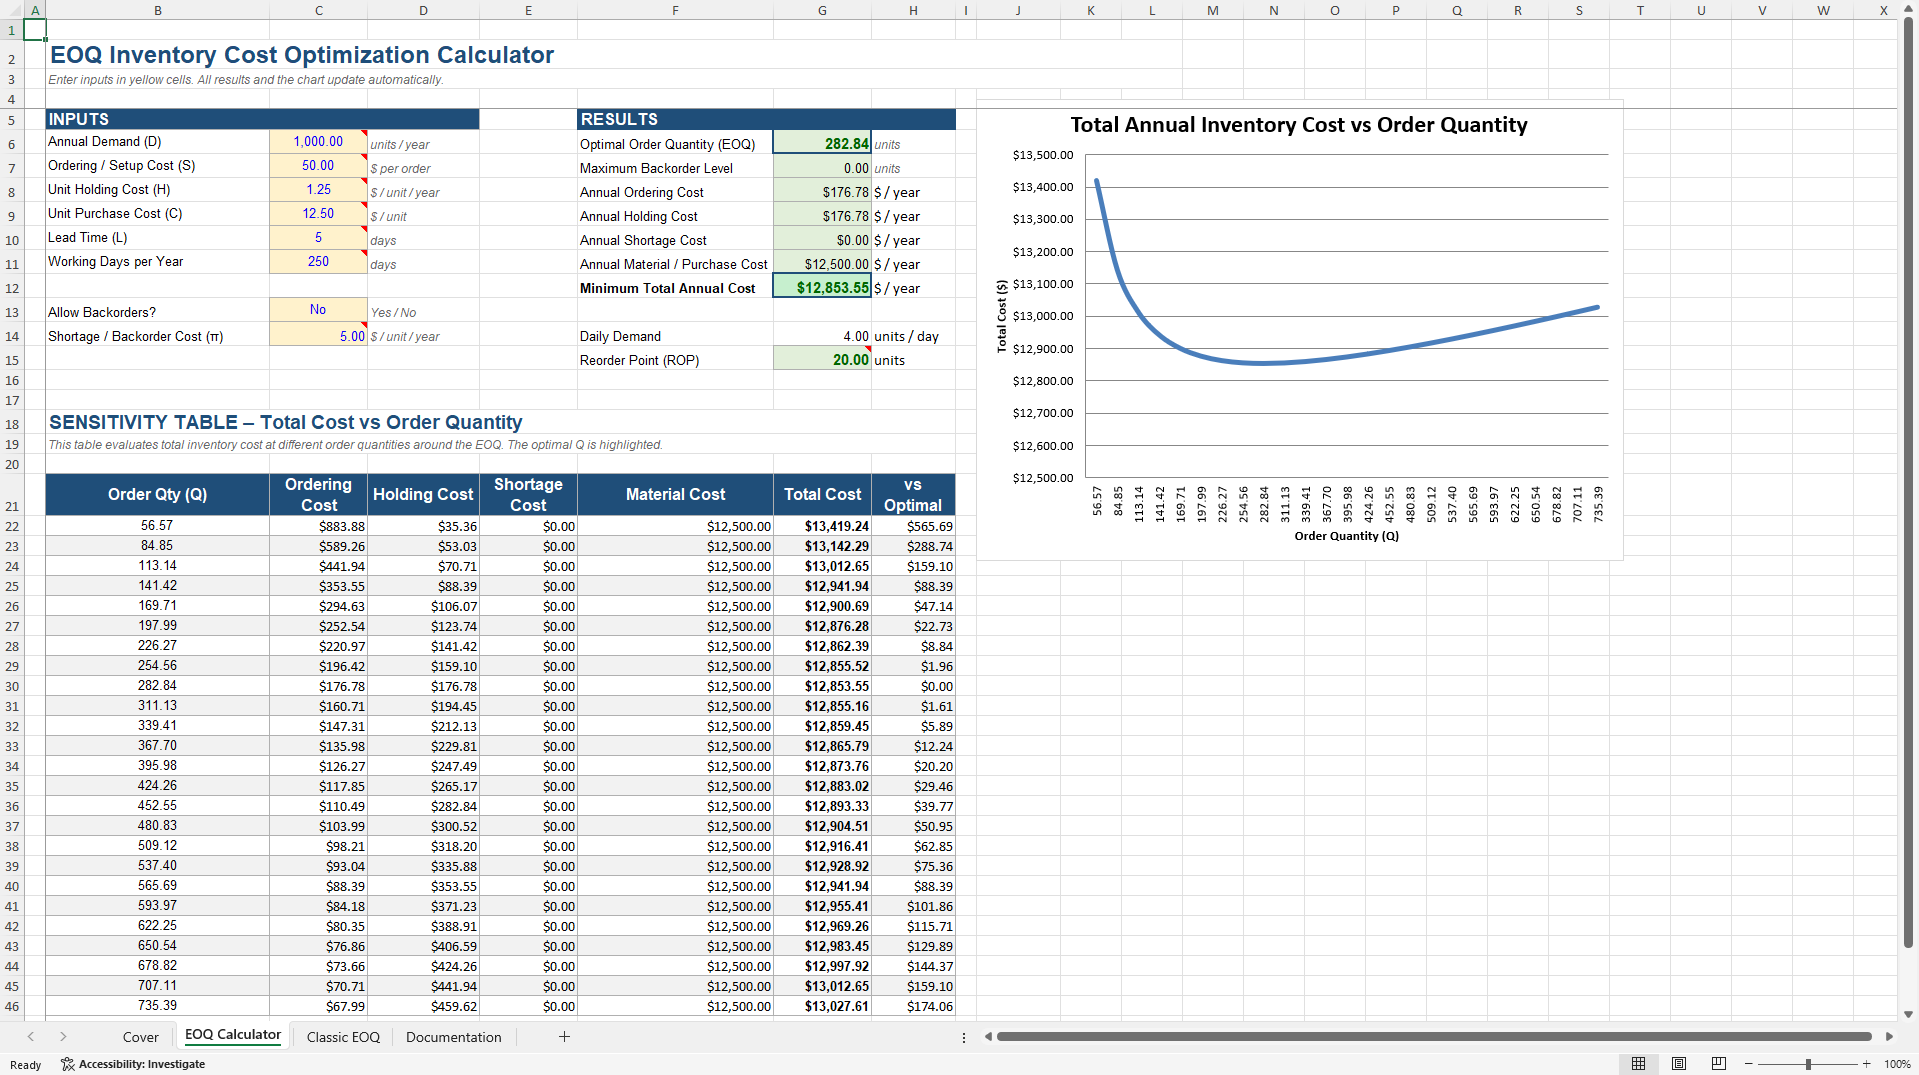Select the Working Days cell 250
The height and width of the screenshot is (1075, 1919).
318,262
